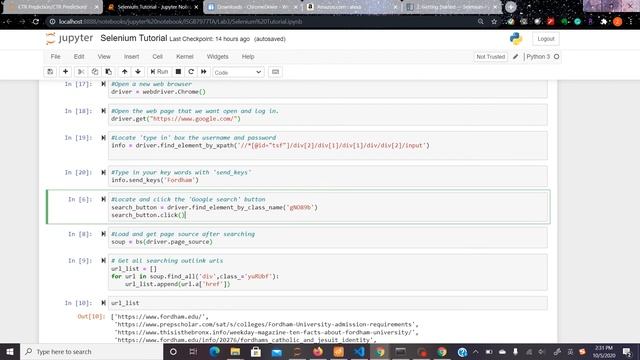Screen dimensions: 640x360
Task: Open a new browser tab
Action: point(511,7)
